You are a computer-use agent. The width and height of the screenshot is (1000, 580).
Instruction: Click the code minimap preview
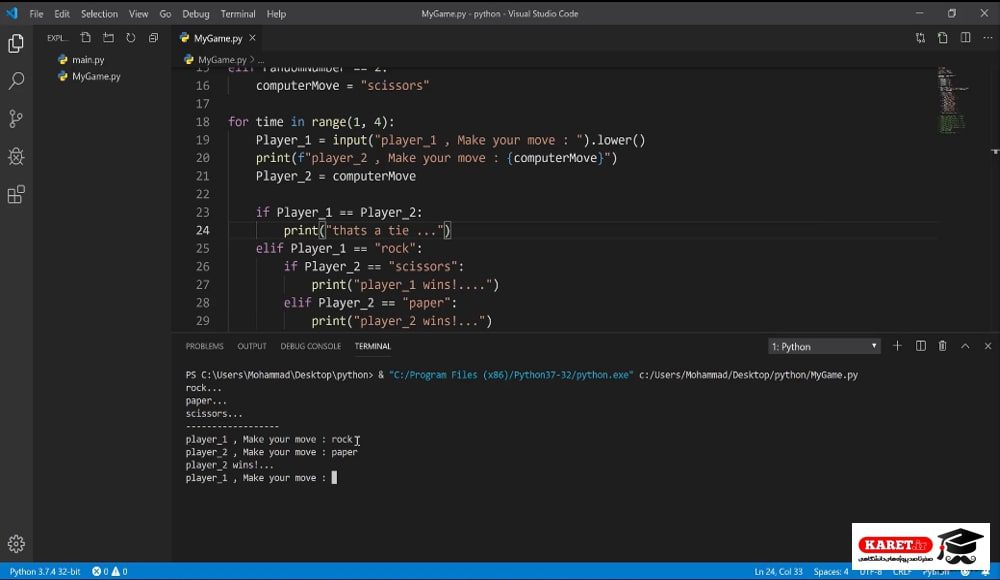pyautogui.click(x=953, y=100)
